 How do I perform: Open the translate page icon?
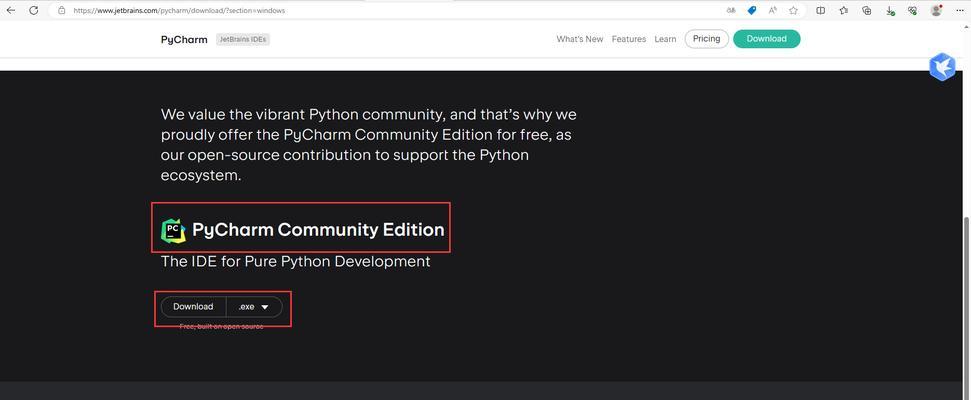pyautogui.click(x=732, y=11)
